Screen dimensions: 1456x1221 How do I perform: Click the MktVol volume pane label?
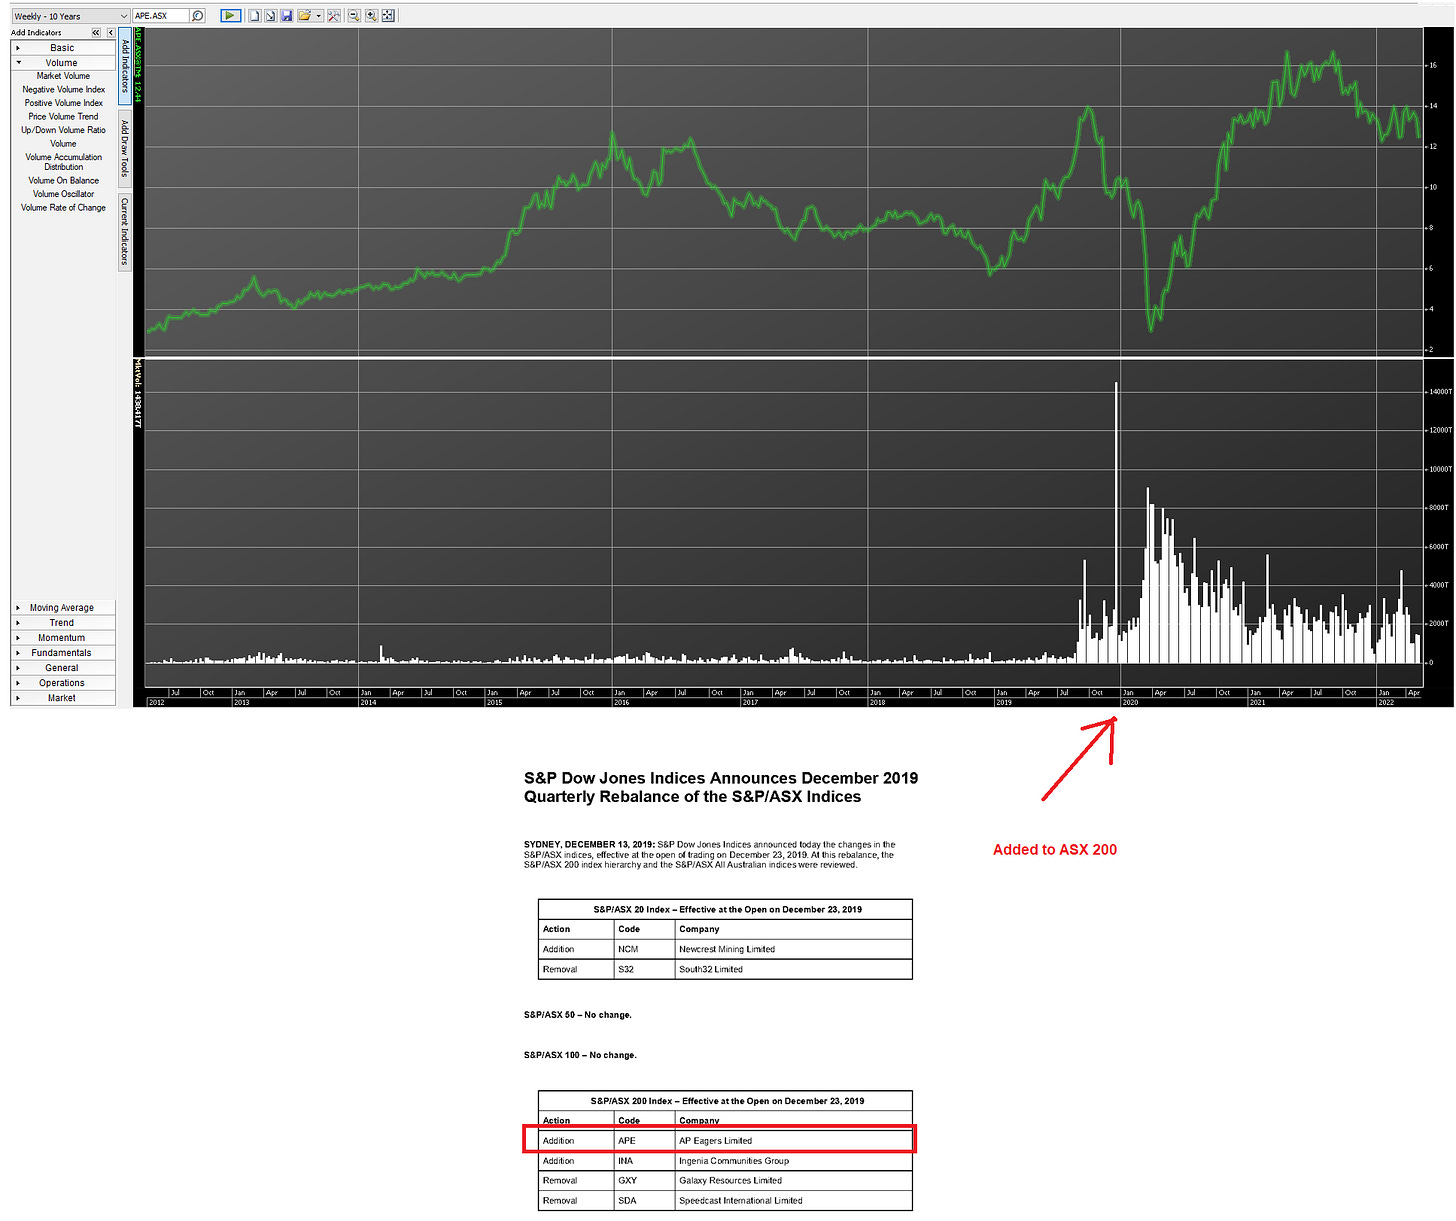138,395
